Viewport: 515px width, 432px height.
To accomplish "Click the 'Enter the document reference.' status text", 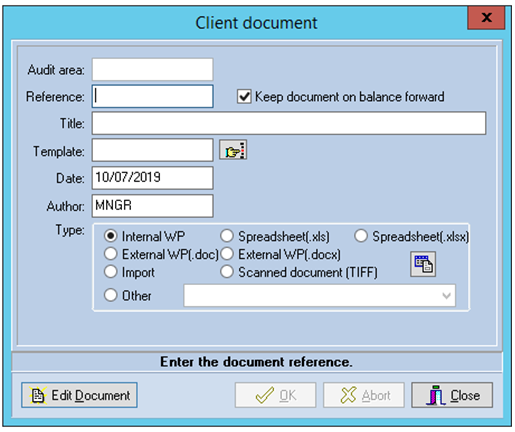I will click(256, 362).
